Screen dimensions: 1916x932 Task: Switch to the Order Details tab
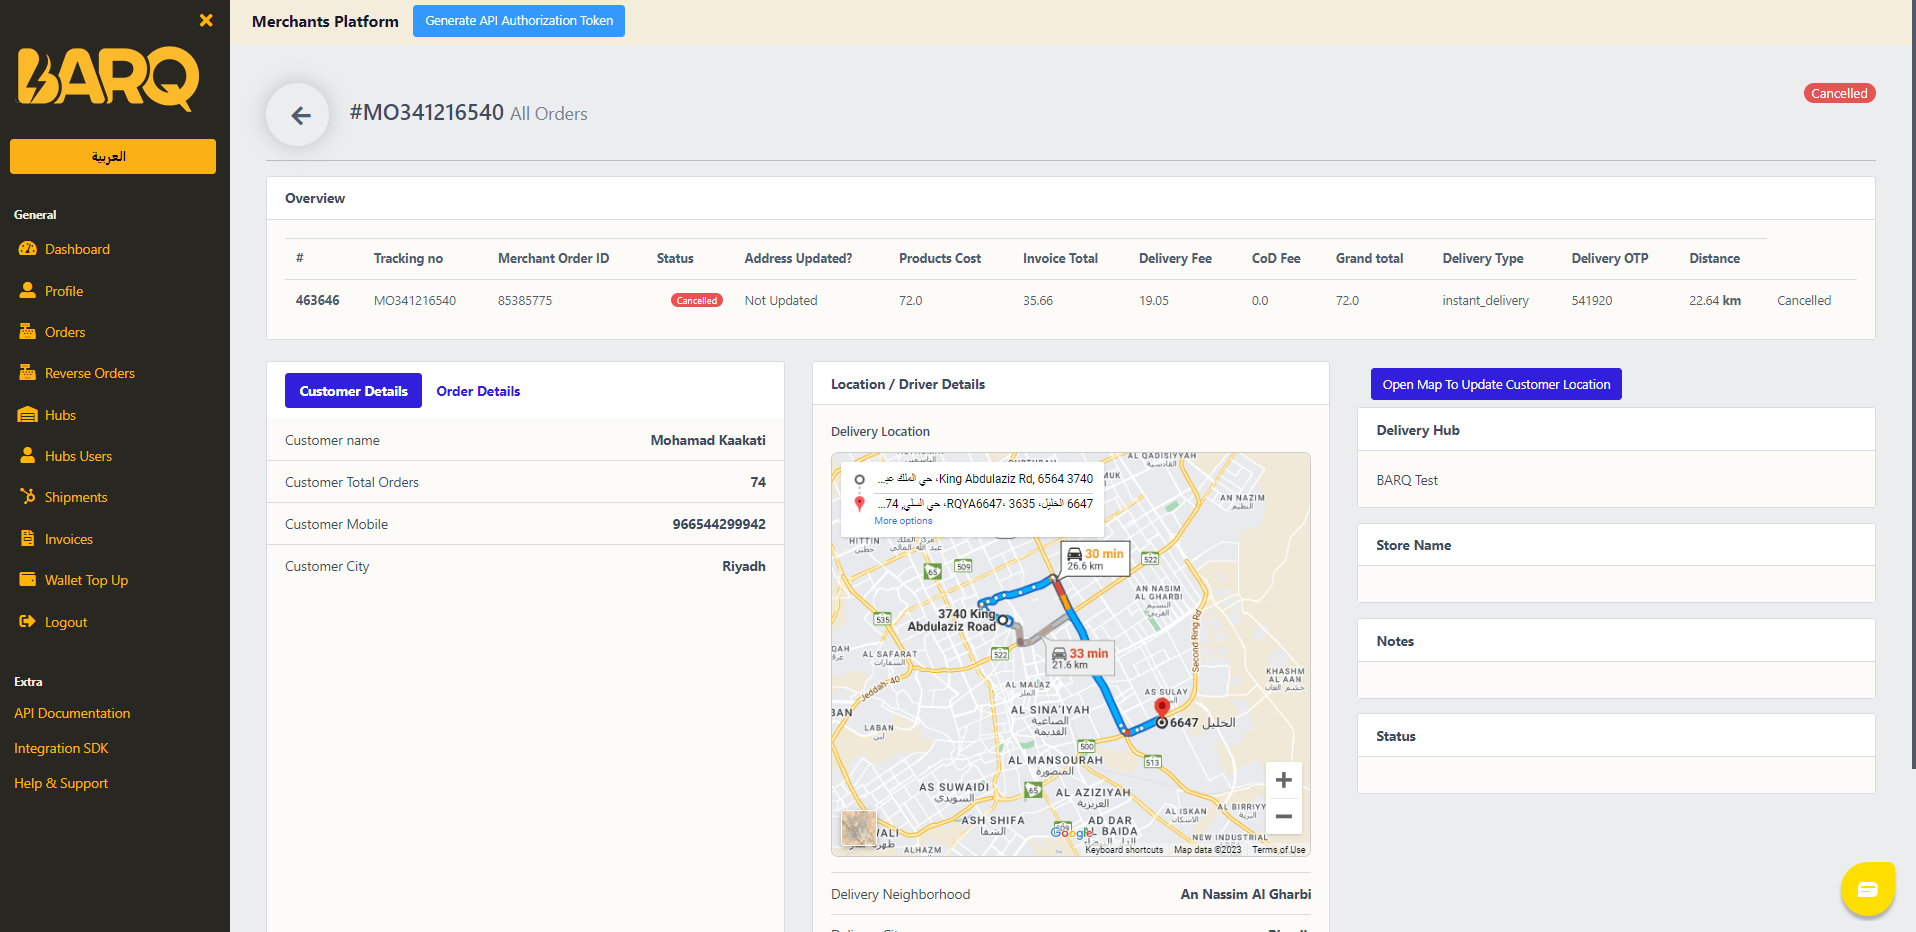(x=478, y=391)
